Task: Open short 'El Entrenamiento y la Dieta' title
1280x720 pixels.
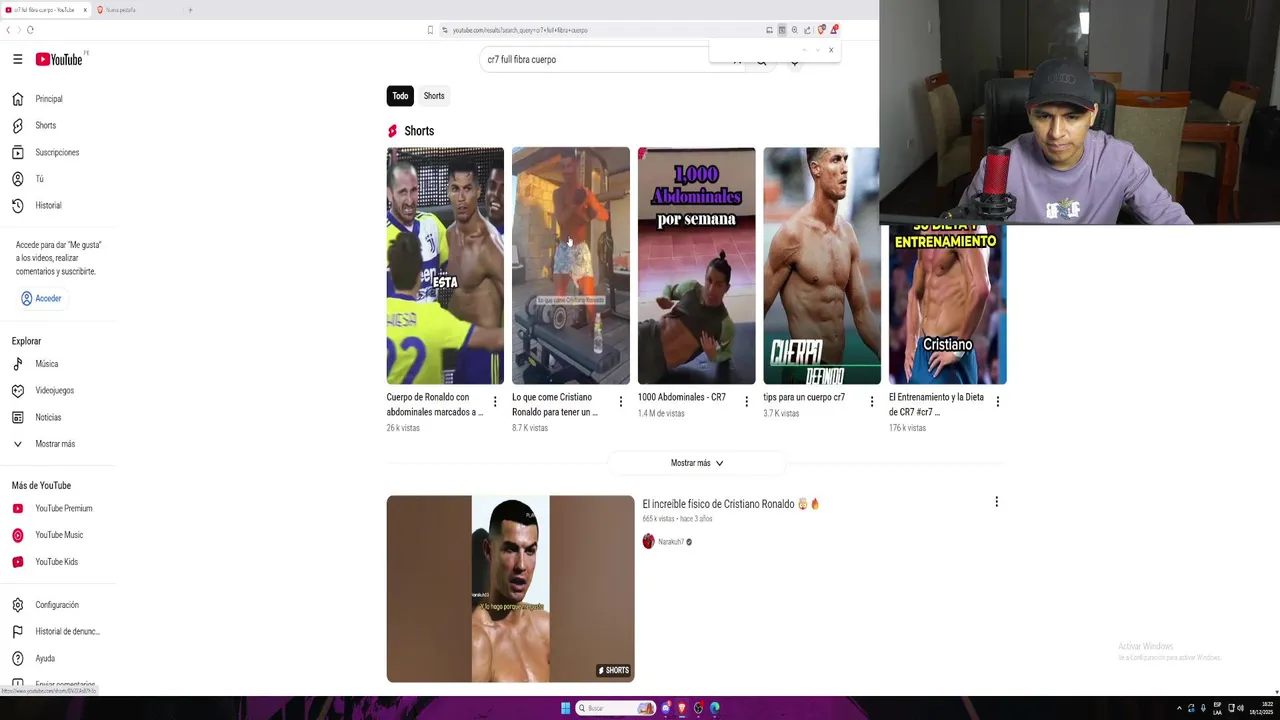Action: pos(936,404)
